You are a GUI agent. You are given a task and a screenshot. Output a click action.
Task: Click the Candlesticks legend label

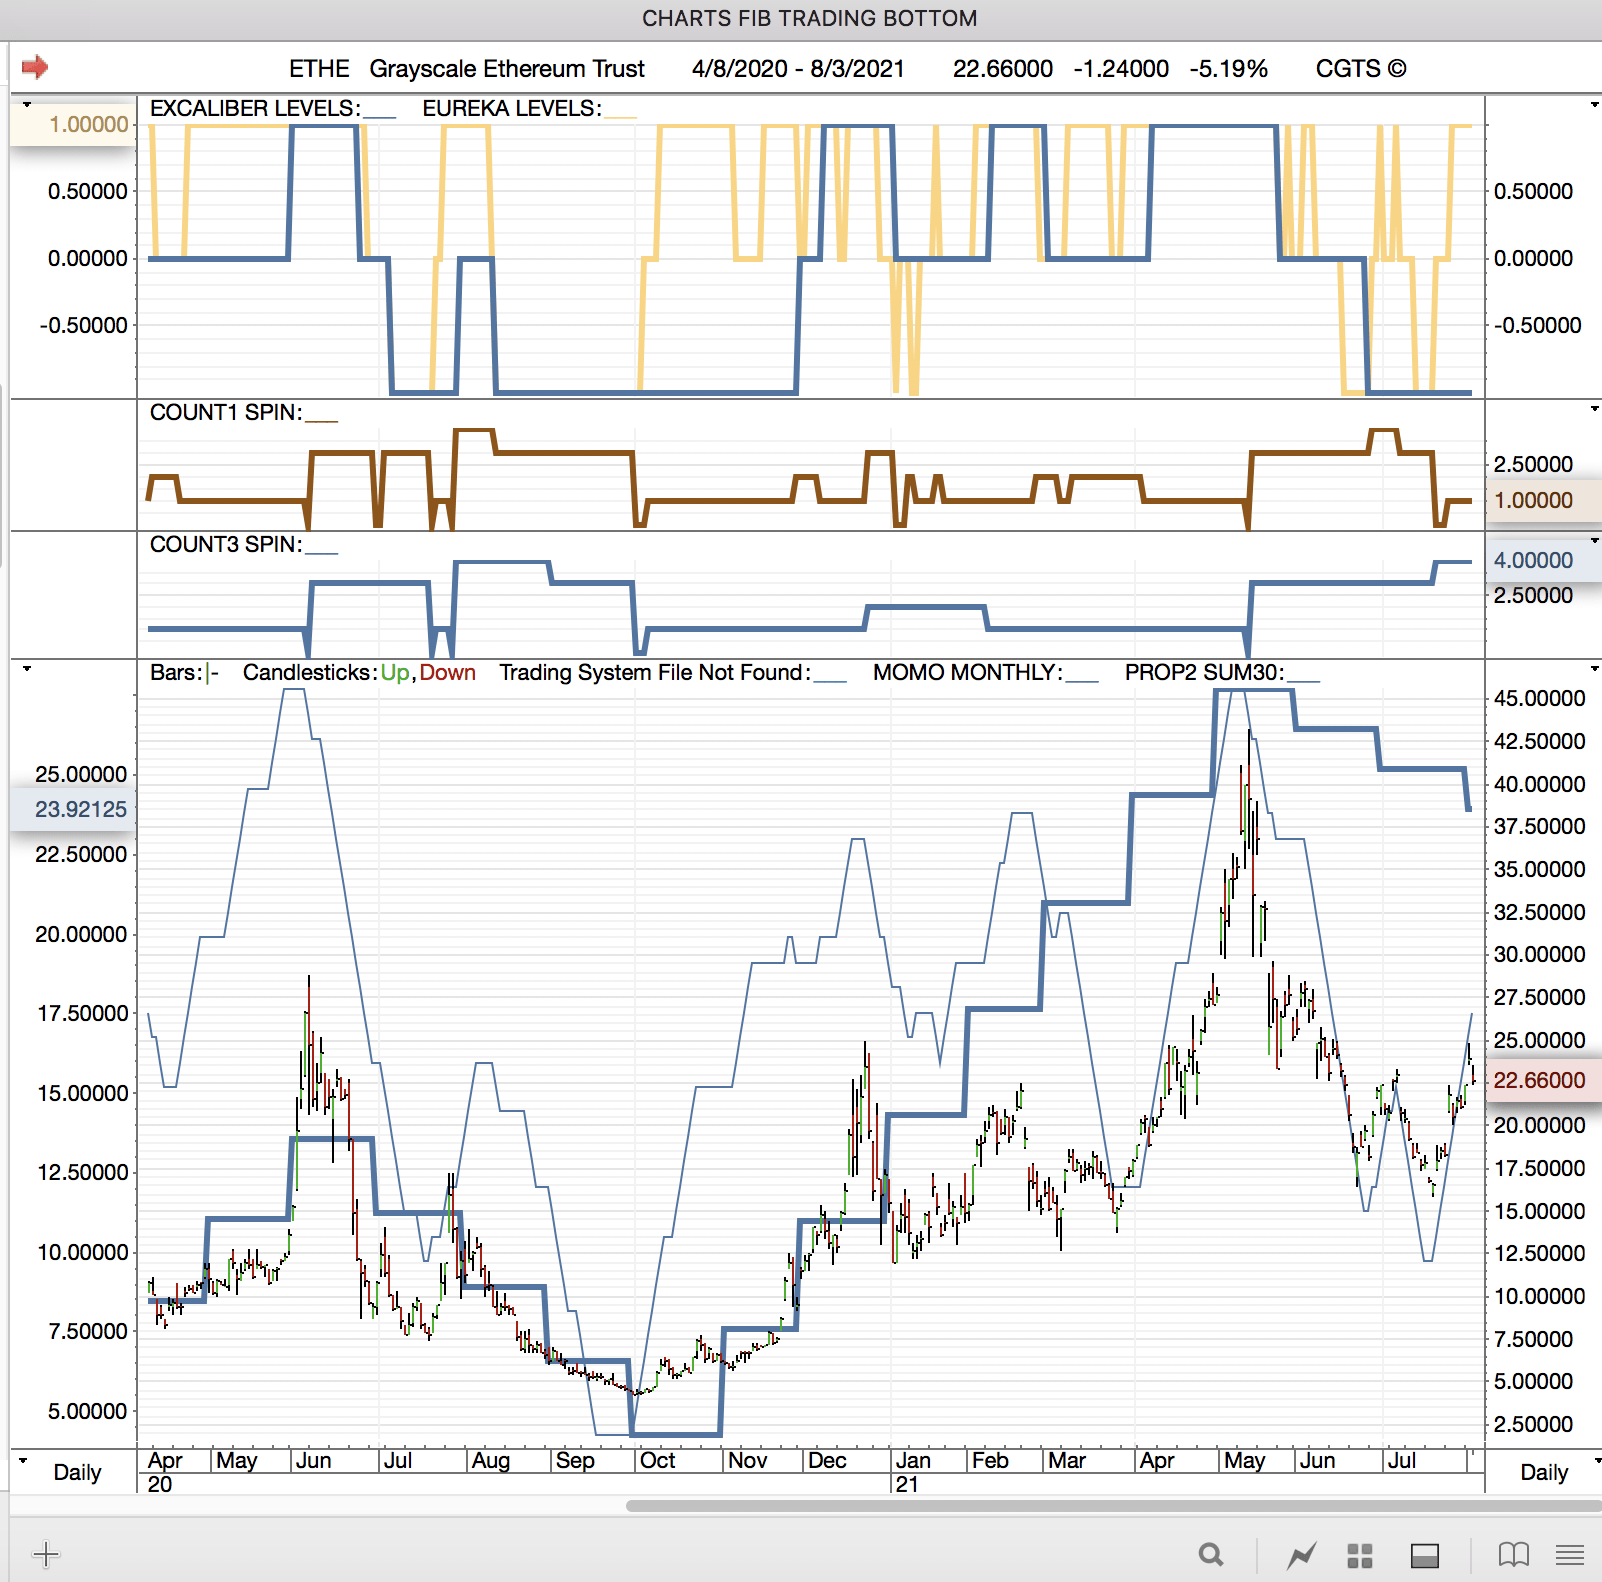pos(310,673)
